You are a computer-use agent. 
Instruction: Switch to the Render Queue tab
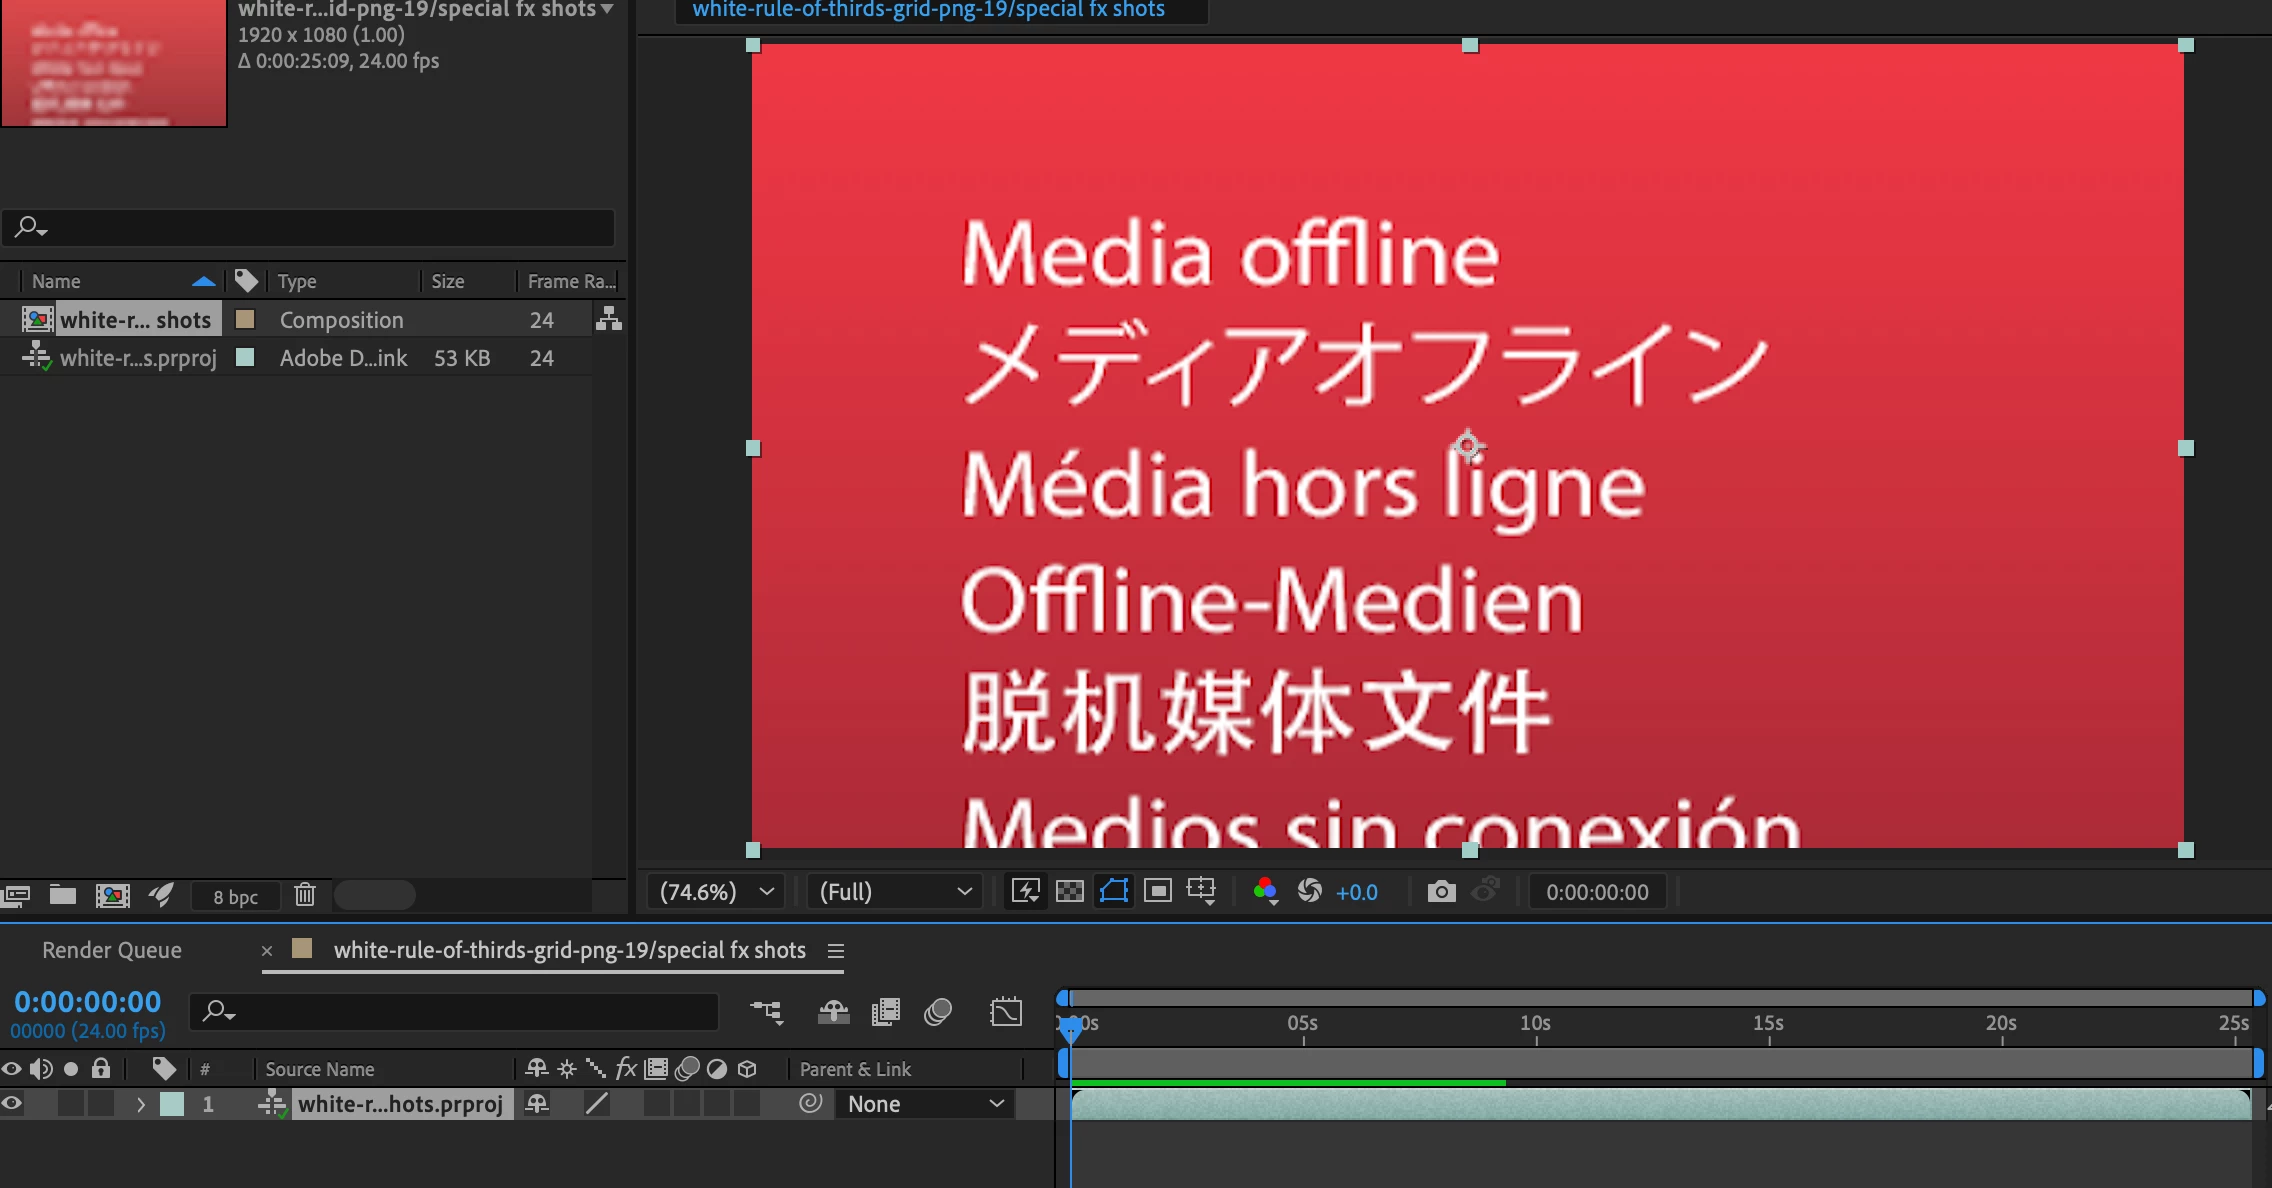[x=112, y=950]
